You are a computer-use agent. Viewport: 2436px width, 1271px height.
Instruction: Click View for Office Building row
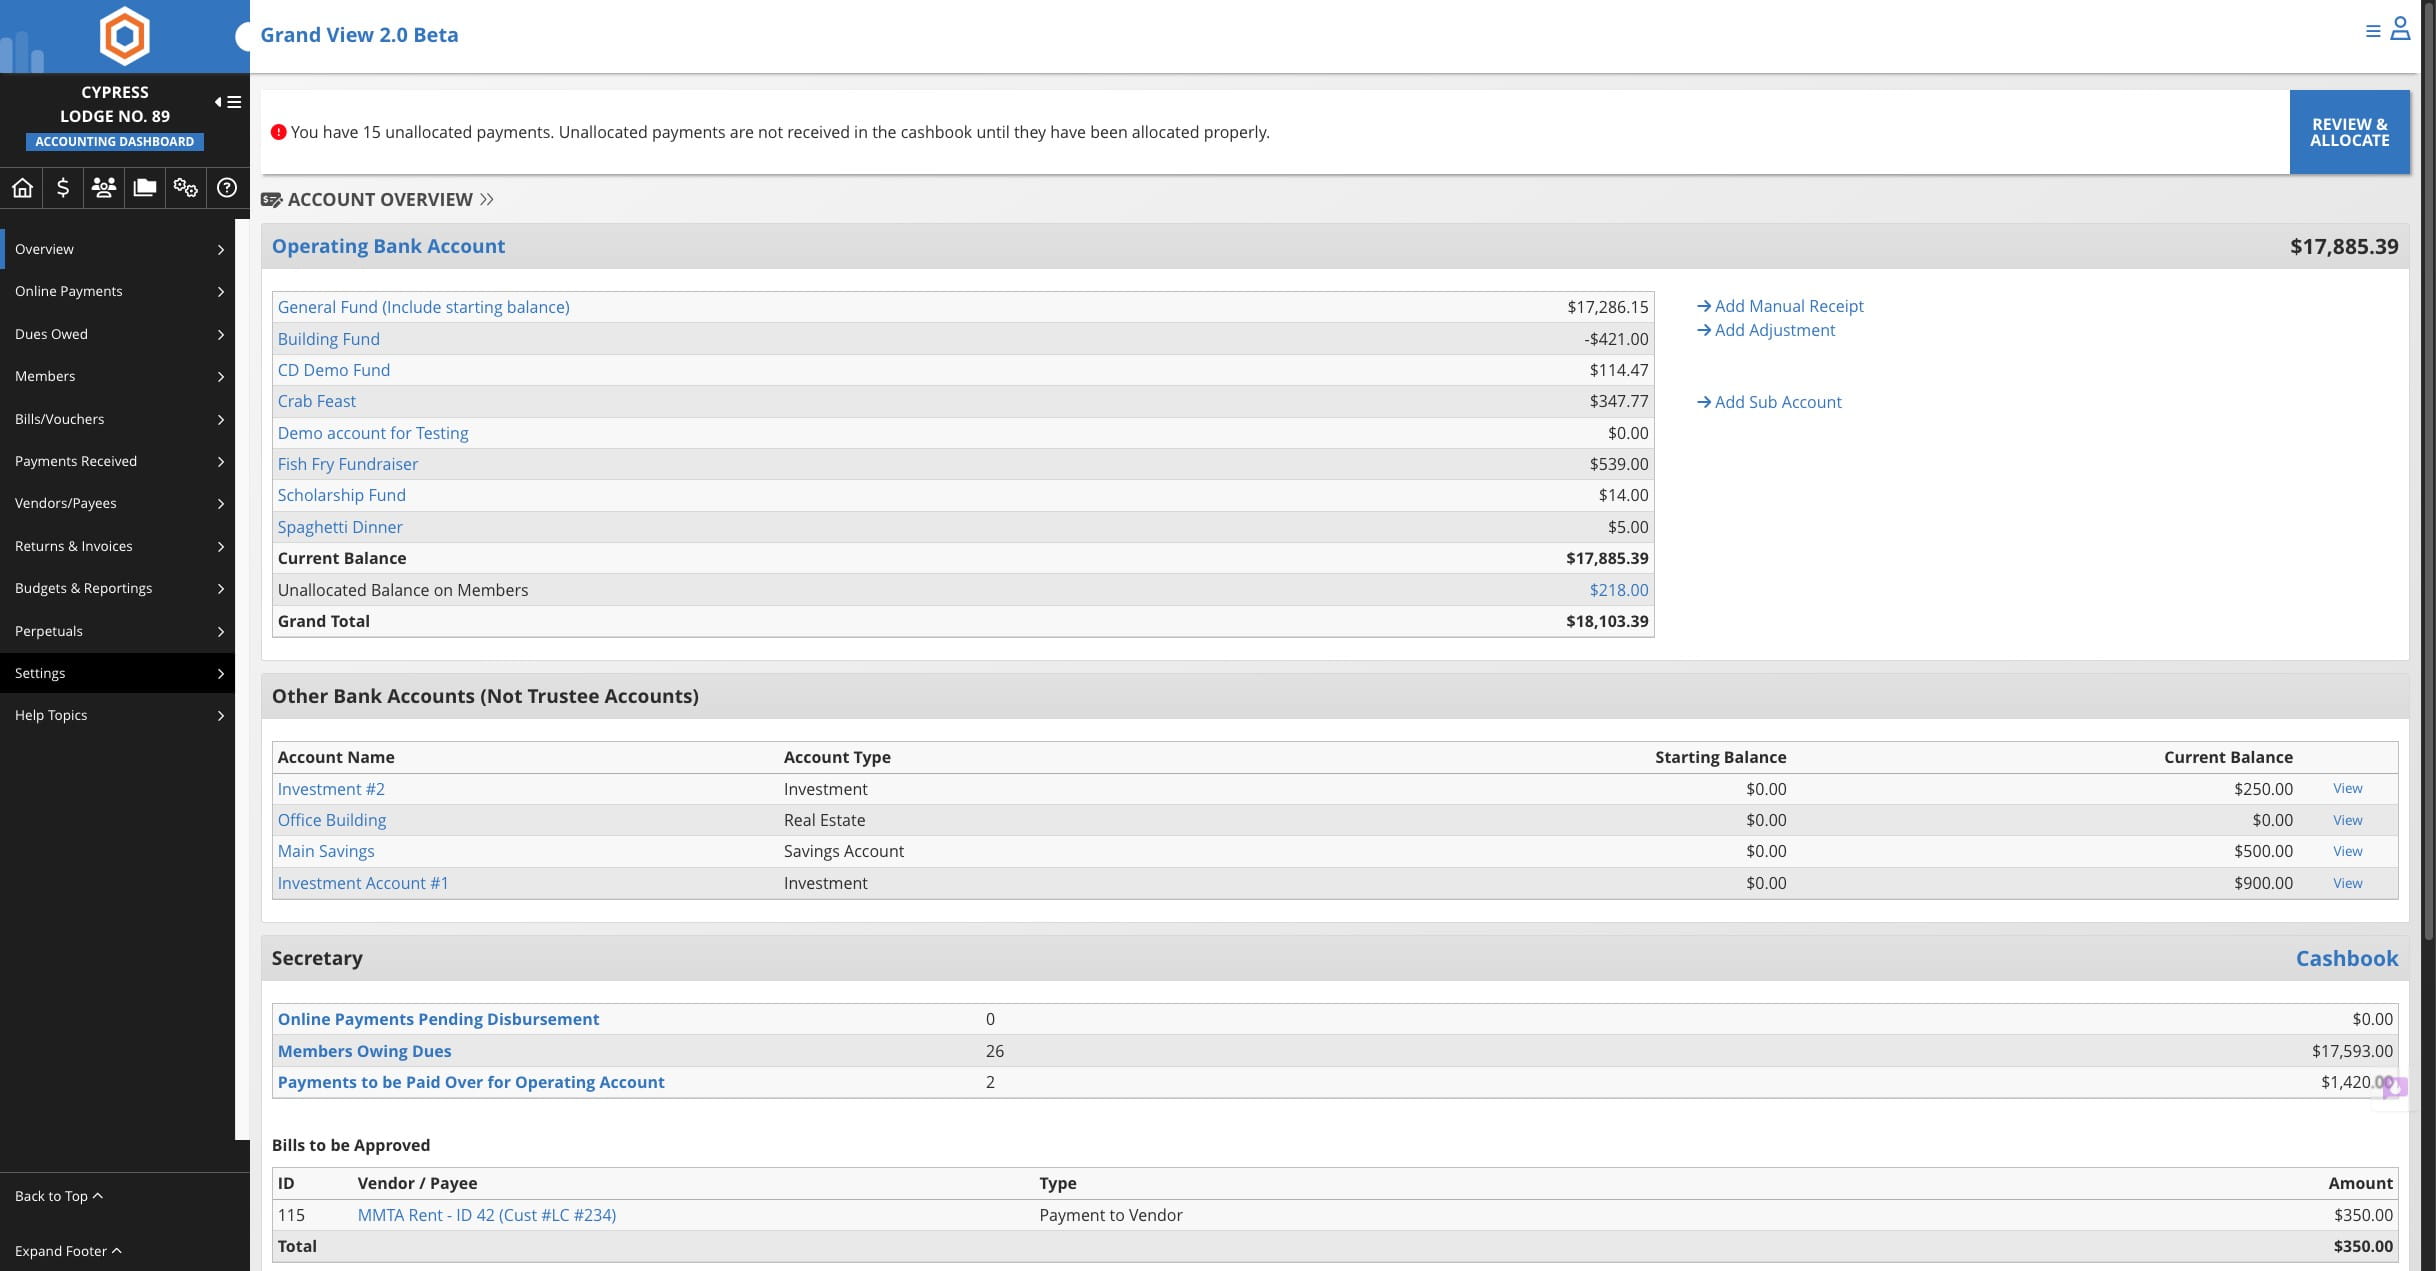point(2347,820)
